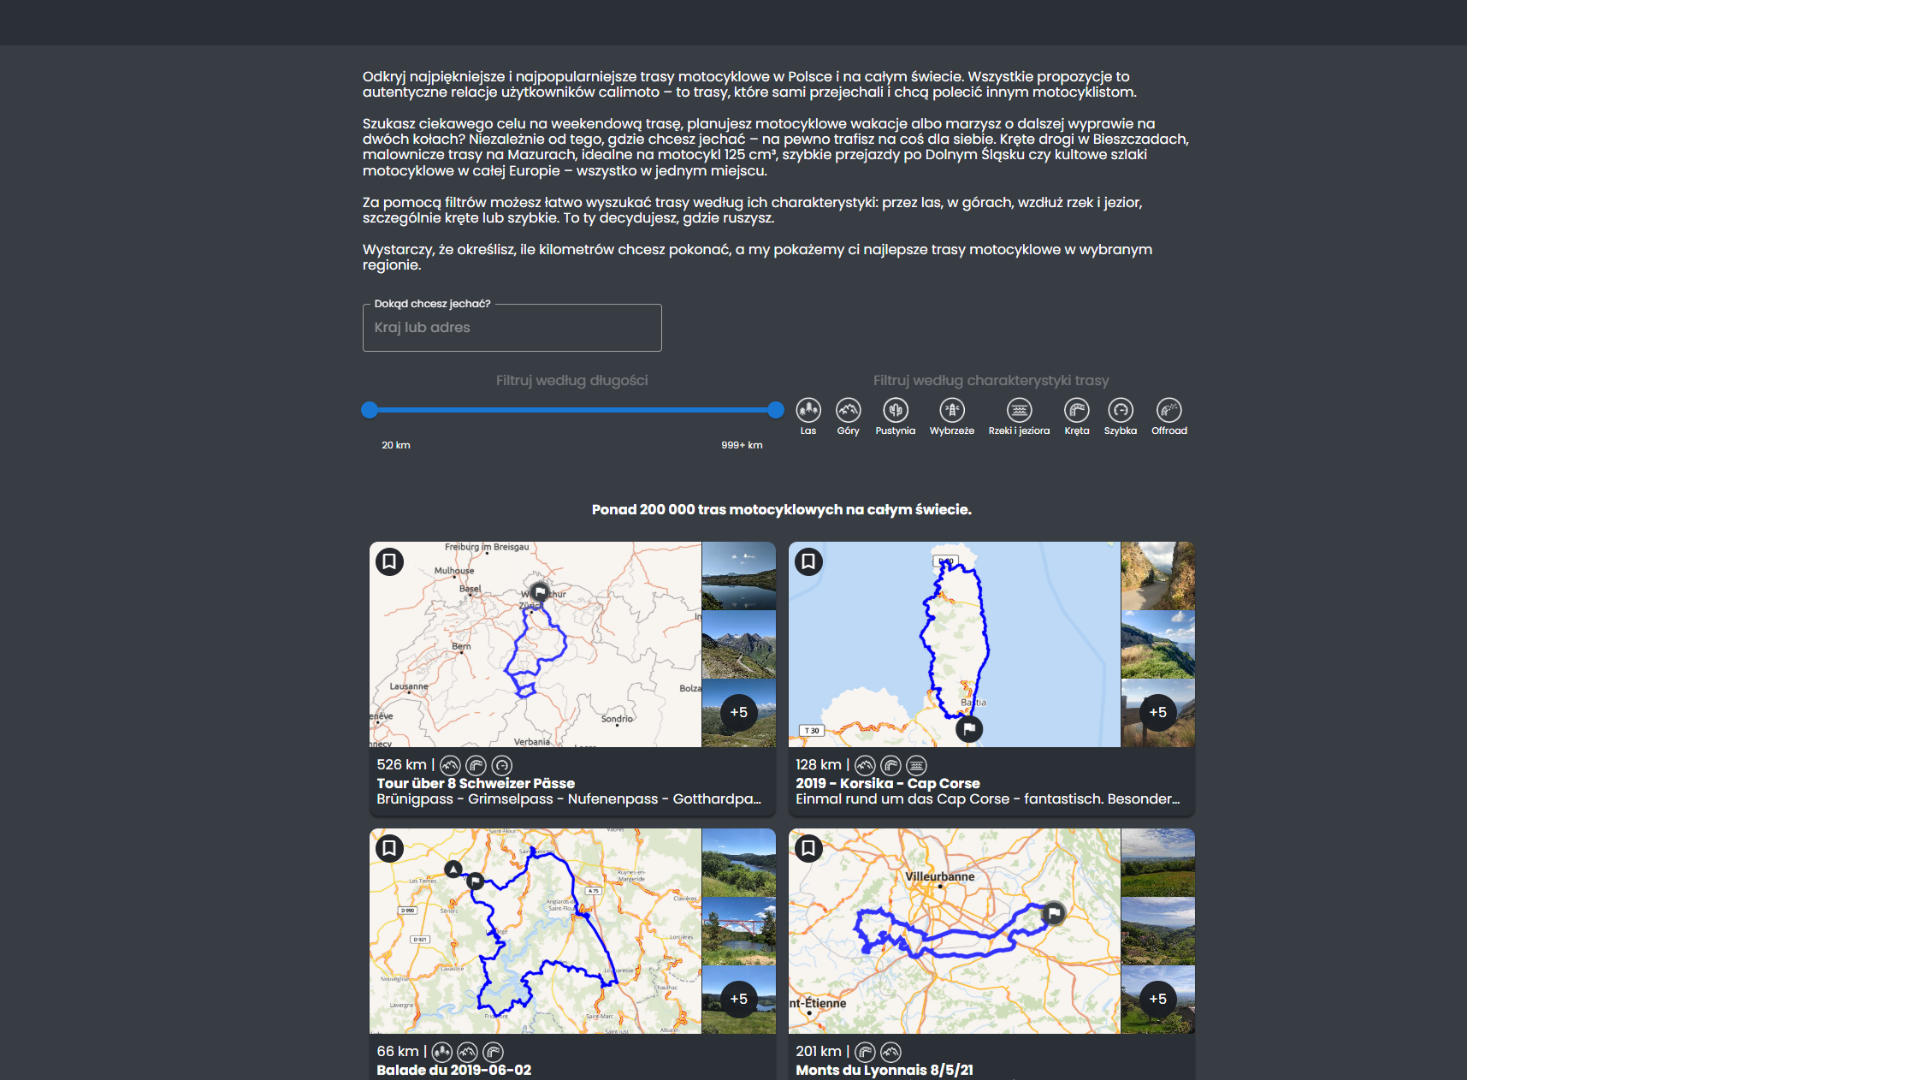The image size is (1920, 1080).
Task: Click the 'Kraj lub adres' destination field
Action: [512, 328]
